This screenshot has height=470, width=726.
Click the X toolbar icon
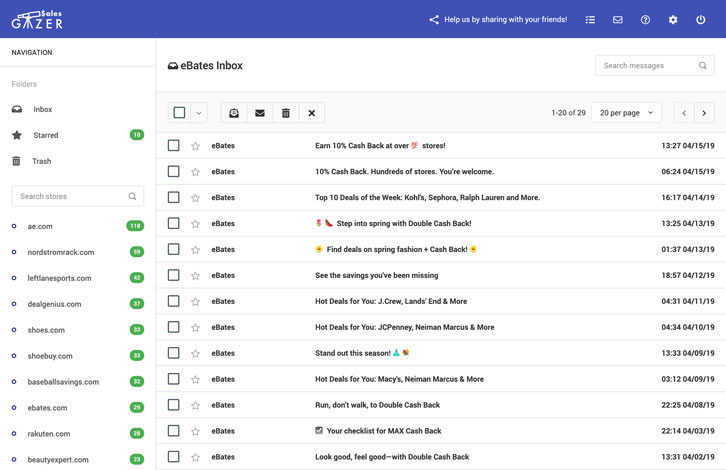312,113
